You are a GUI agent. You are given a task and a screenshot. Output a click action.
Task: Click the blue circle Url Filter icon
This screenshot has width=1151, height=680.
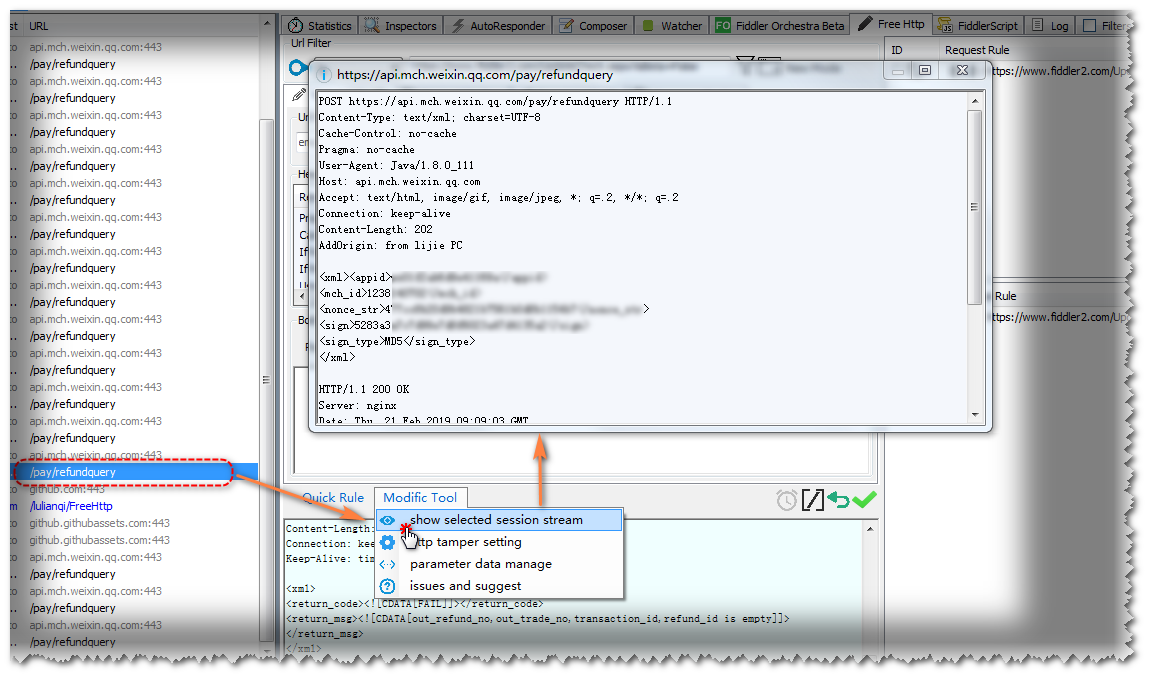pos(297,68)
